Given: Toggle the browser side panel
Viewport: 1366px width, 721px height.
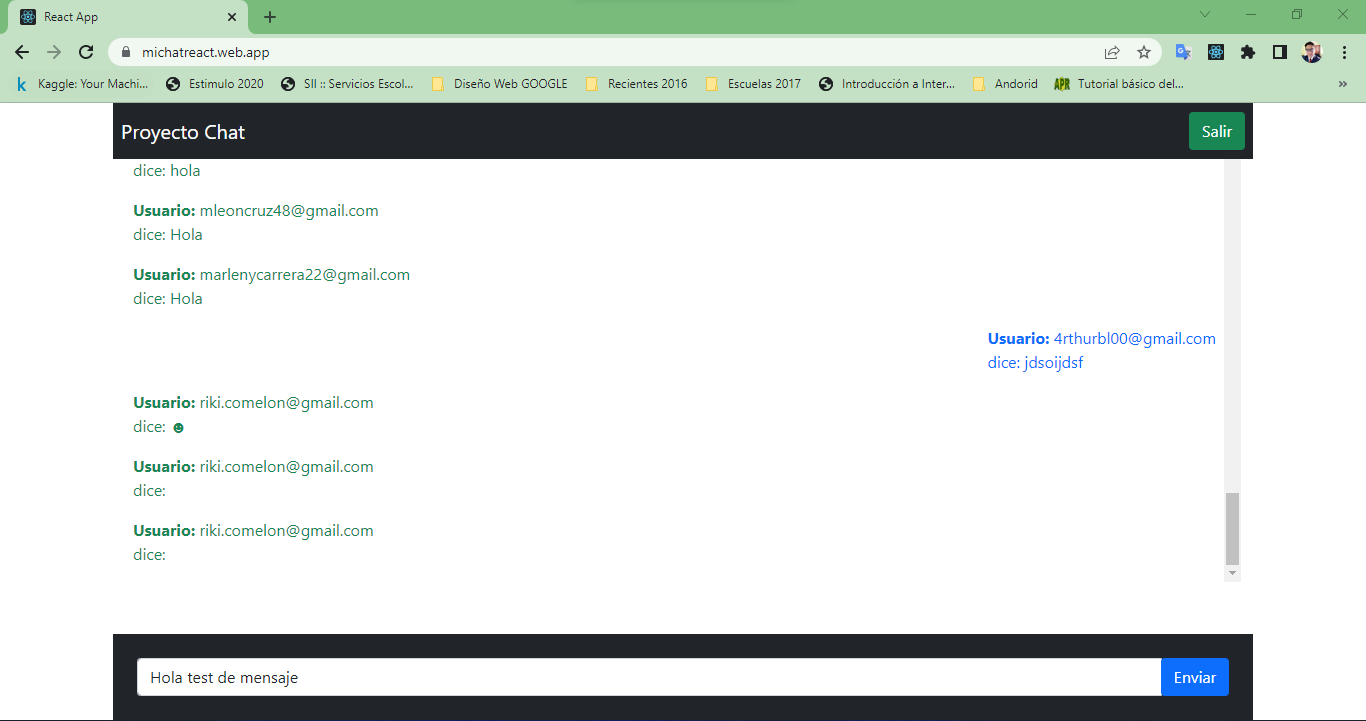Looking at the screenshot, I should (1279, 52).
